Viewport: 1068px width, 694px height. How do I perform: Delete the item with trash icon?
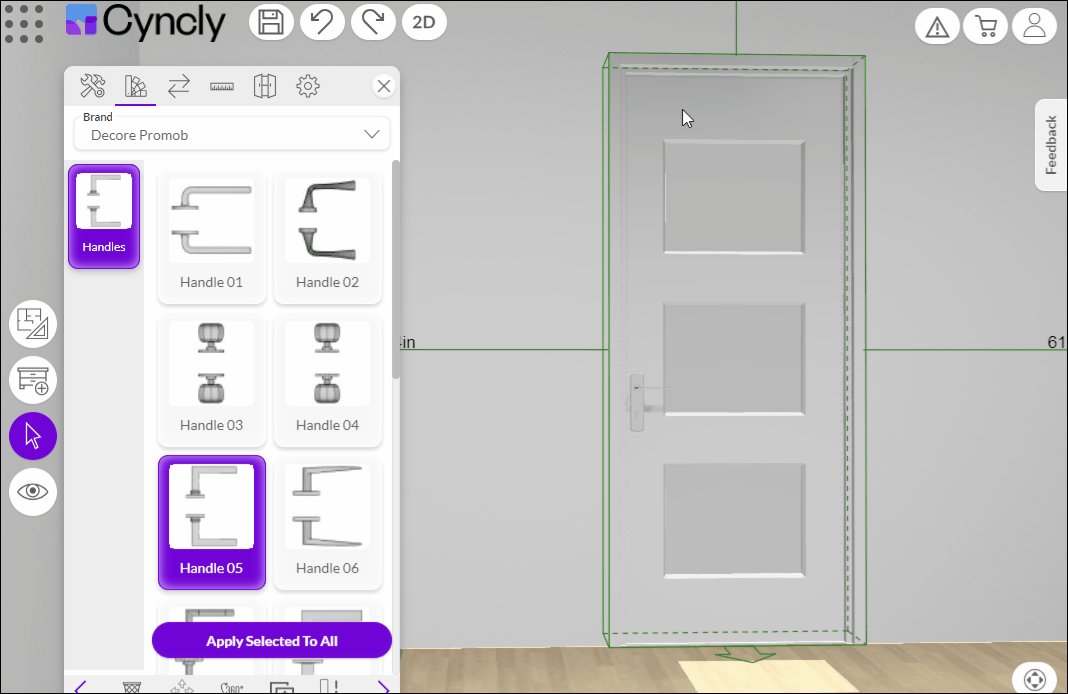click(132, 687)
